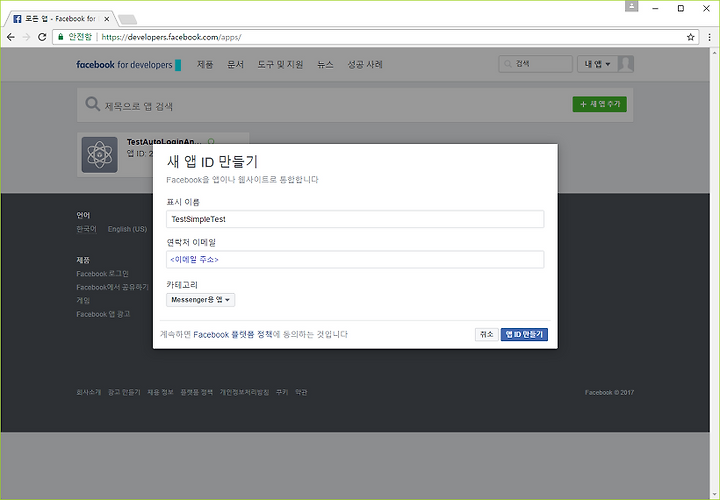Click the address bar URL
This screenshot has height=500, width=720.
pyautogui.click(x=171, y=37)
